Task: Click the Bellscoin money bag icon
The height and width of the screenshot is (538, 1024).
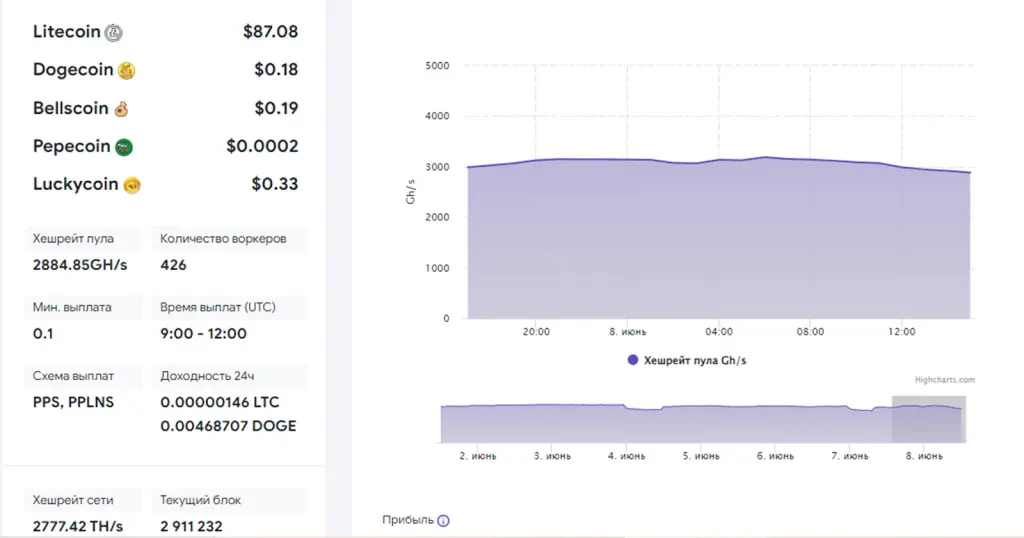Action: click(121, 109)
